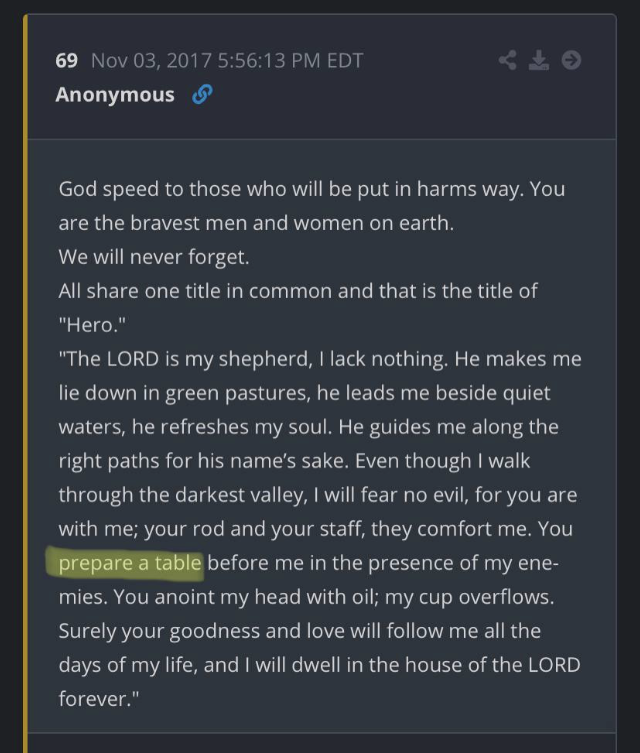Image resolution: width=640 pixels, height=753 pixels.
Task: Download post 69 with the download icon
Action: pos(539,61)
